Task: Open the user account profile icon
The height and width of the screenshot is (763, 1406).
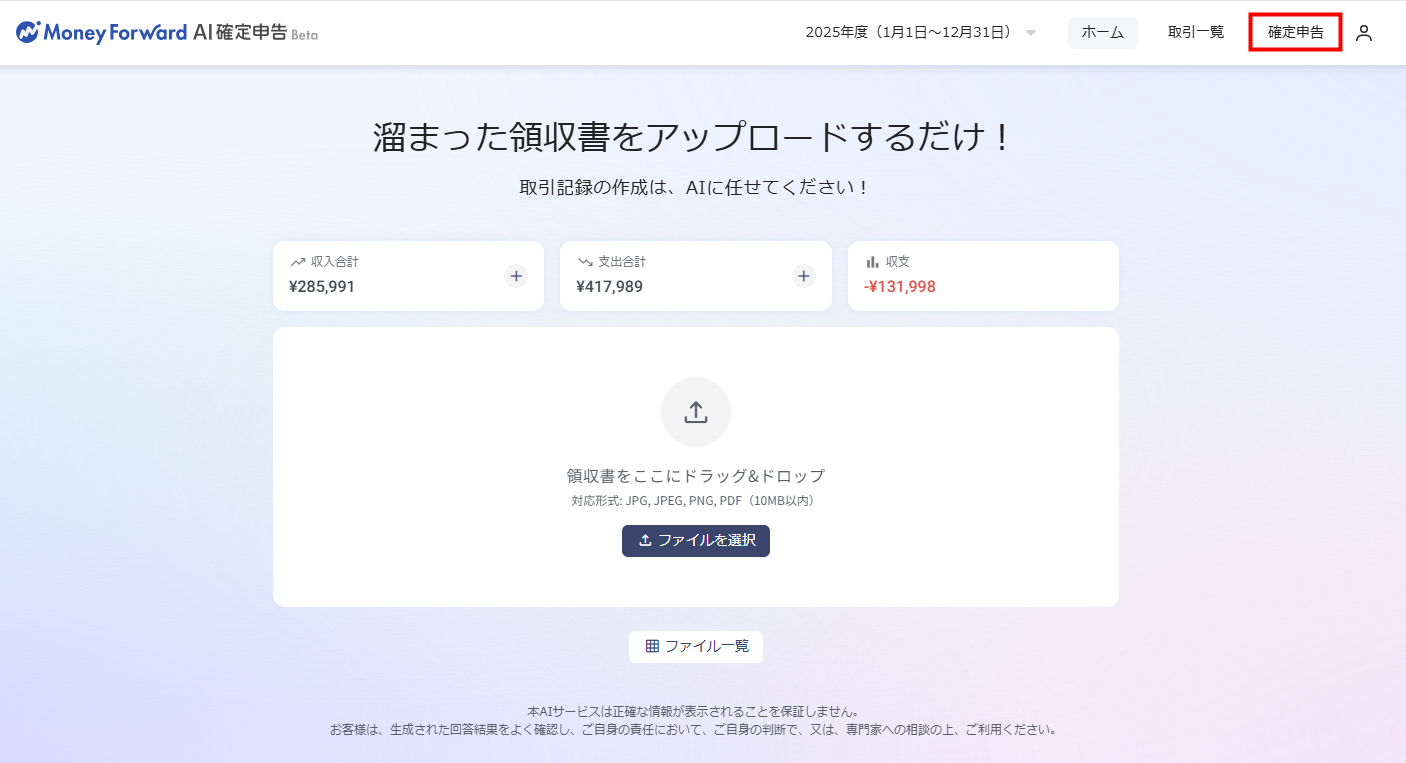Action: click(1363, 33)
